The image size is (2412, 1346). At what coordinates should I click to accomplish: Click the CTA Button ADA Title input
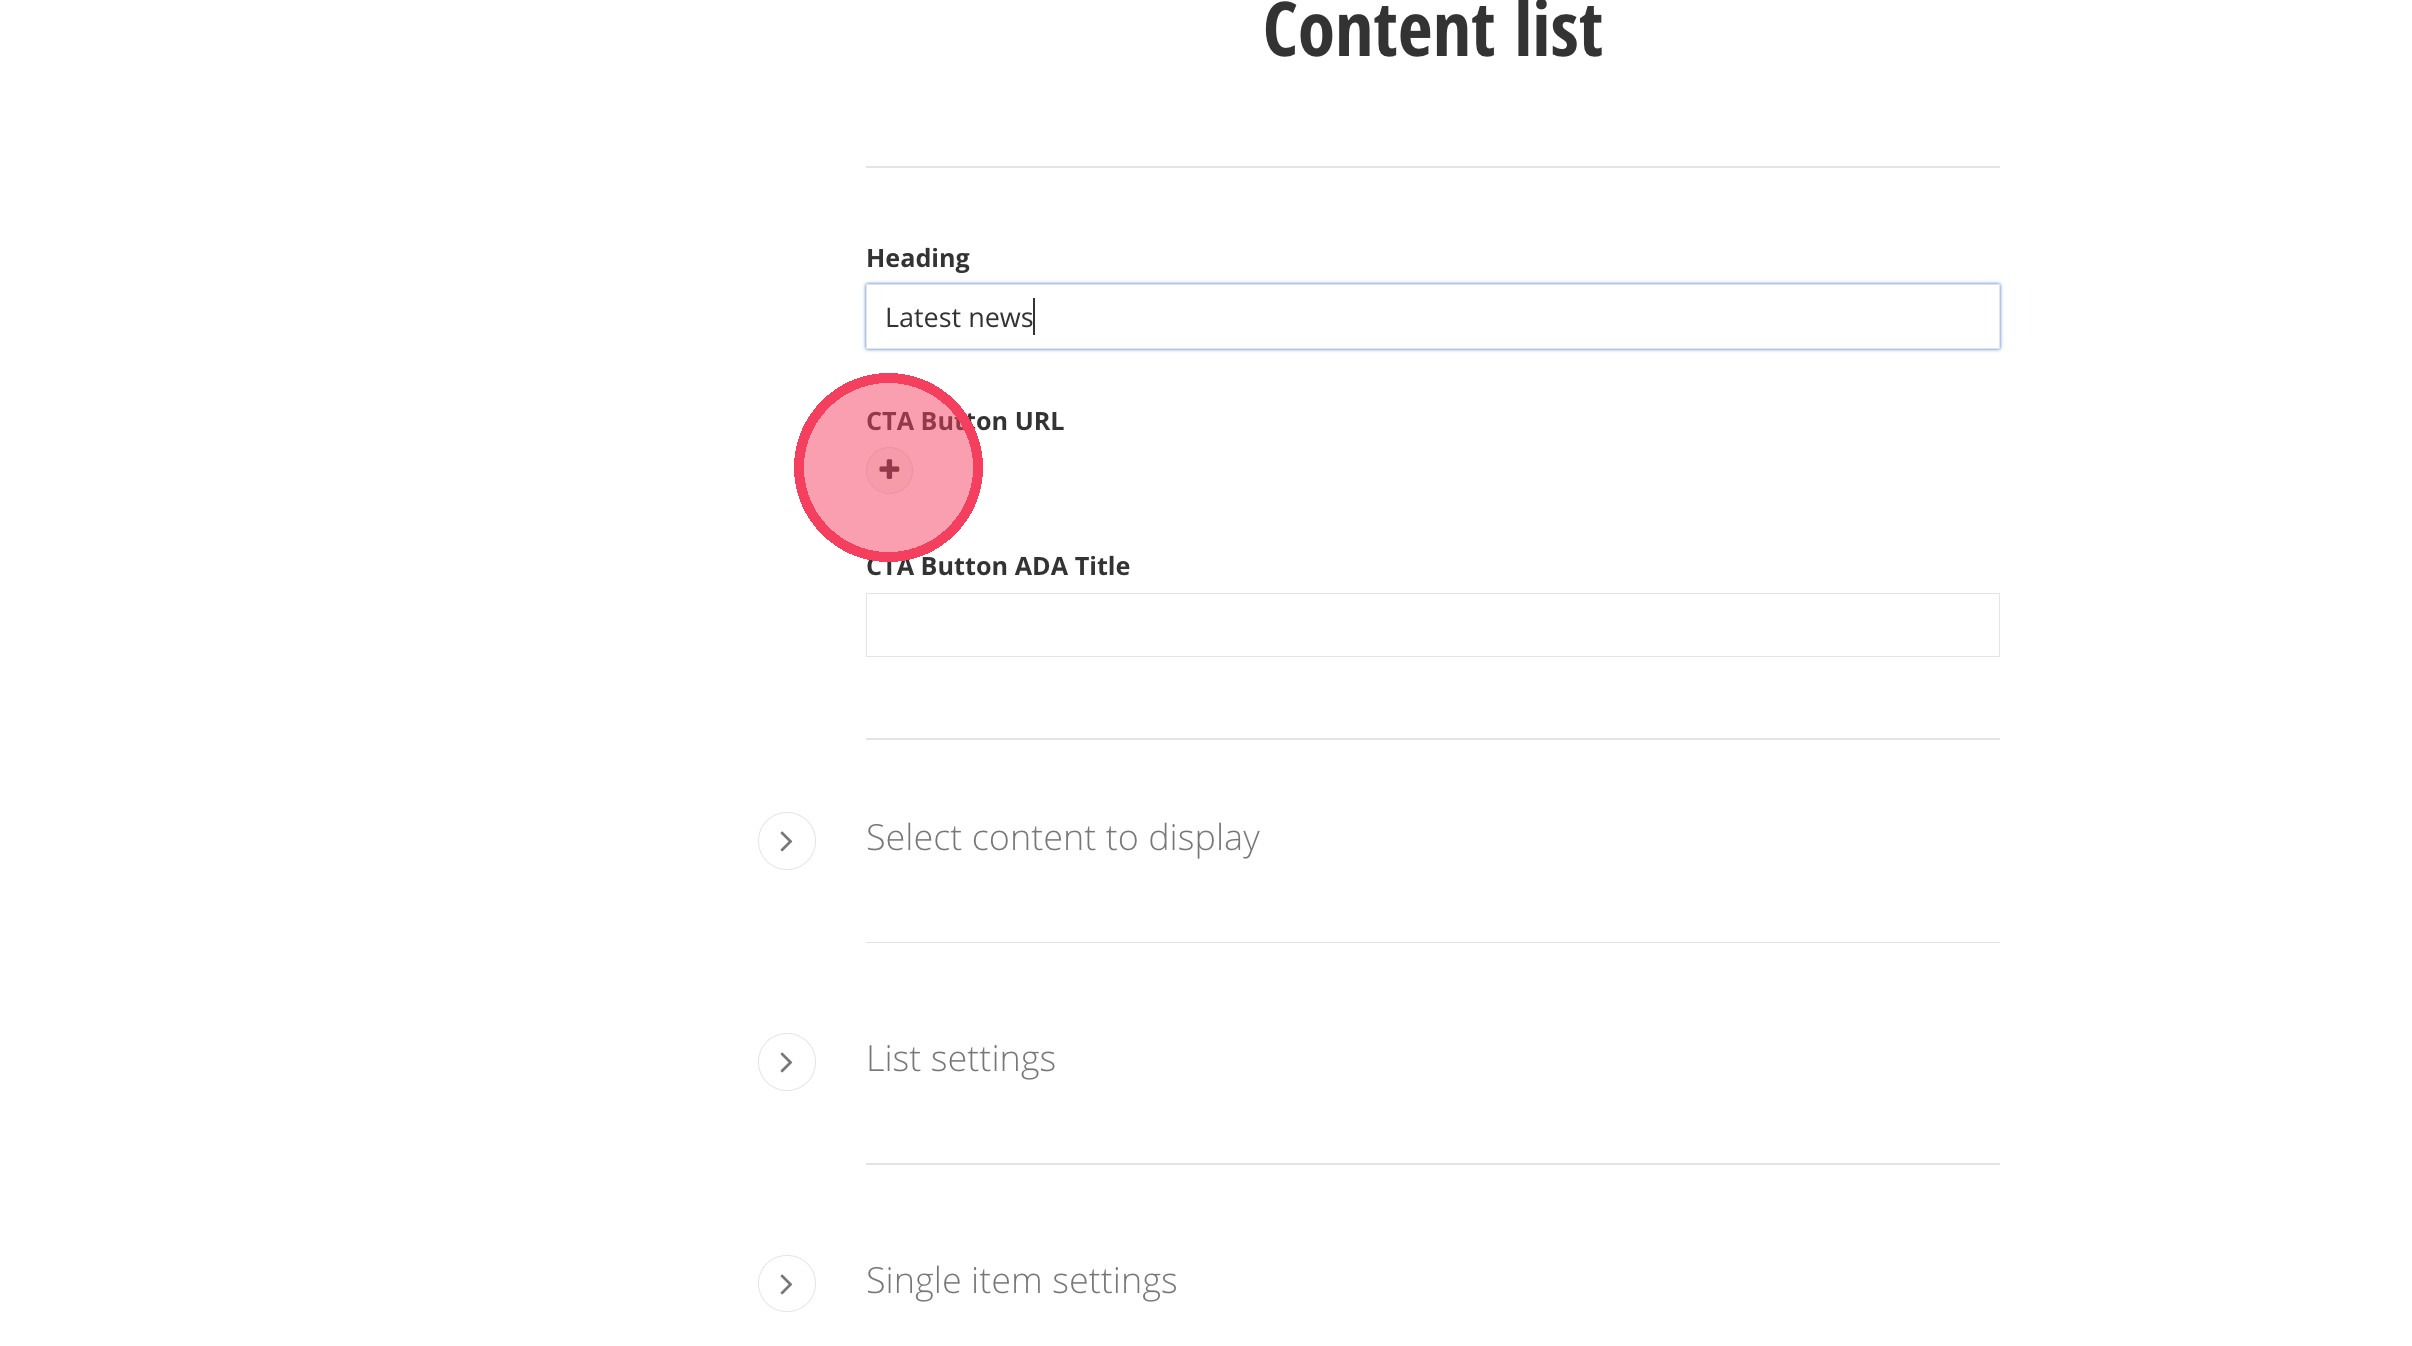tap(1432, 625)
